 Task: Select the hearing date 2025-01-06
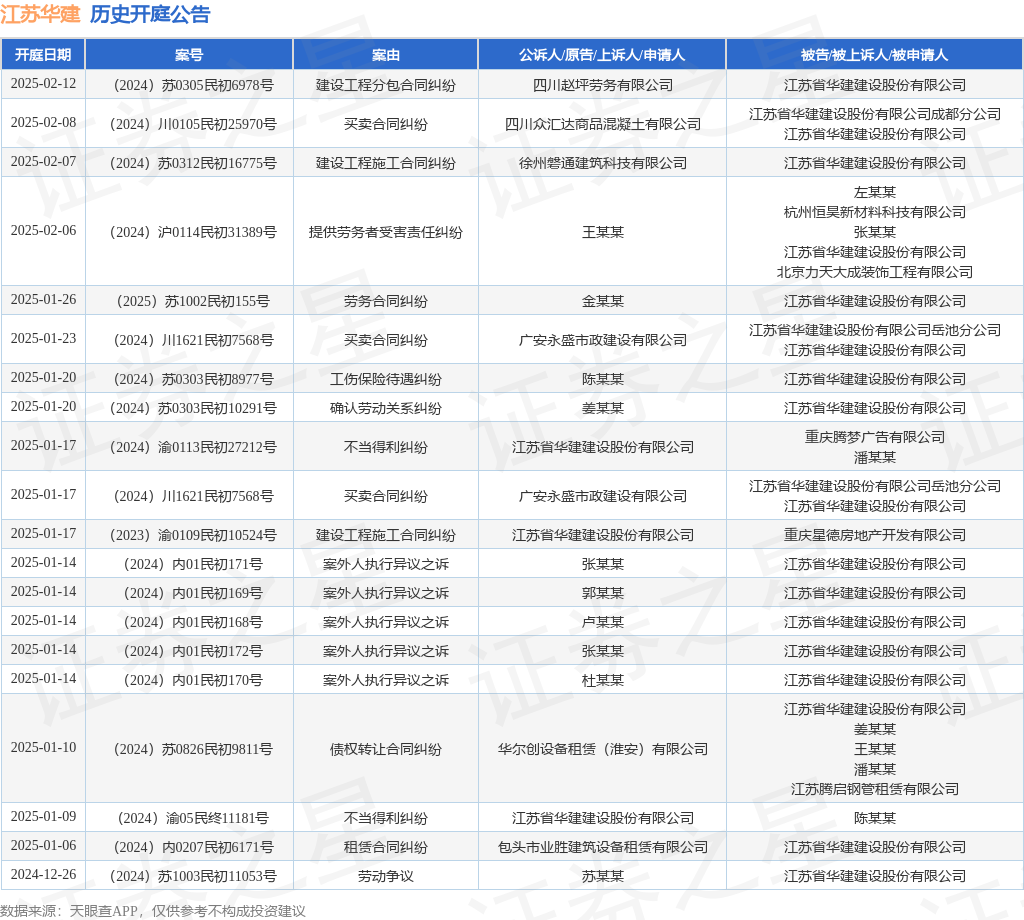pos(43,846)
